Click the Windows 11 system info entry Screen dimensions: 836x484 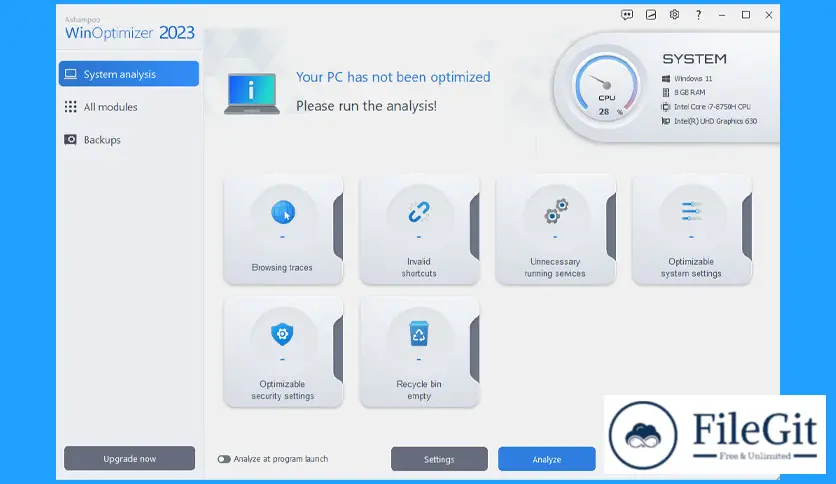point(693,78)
